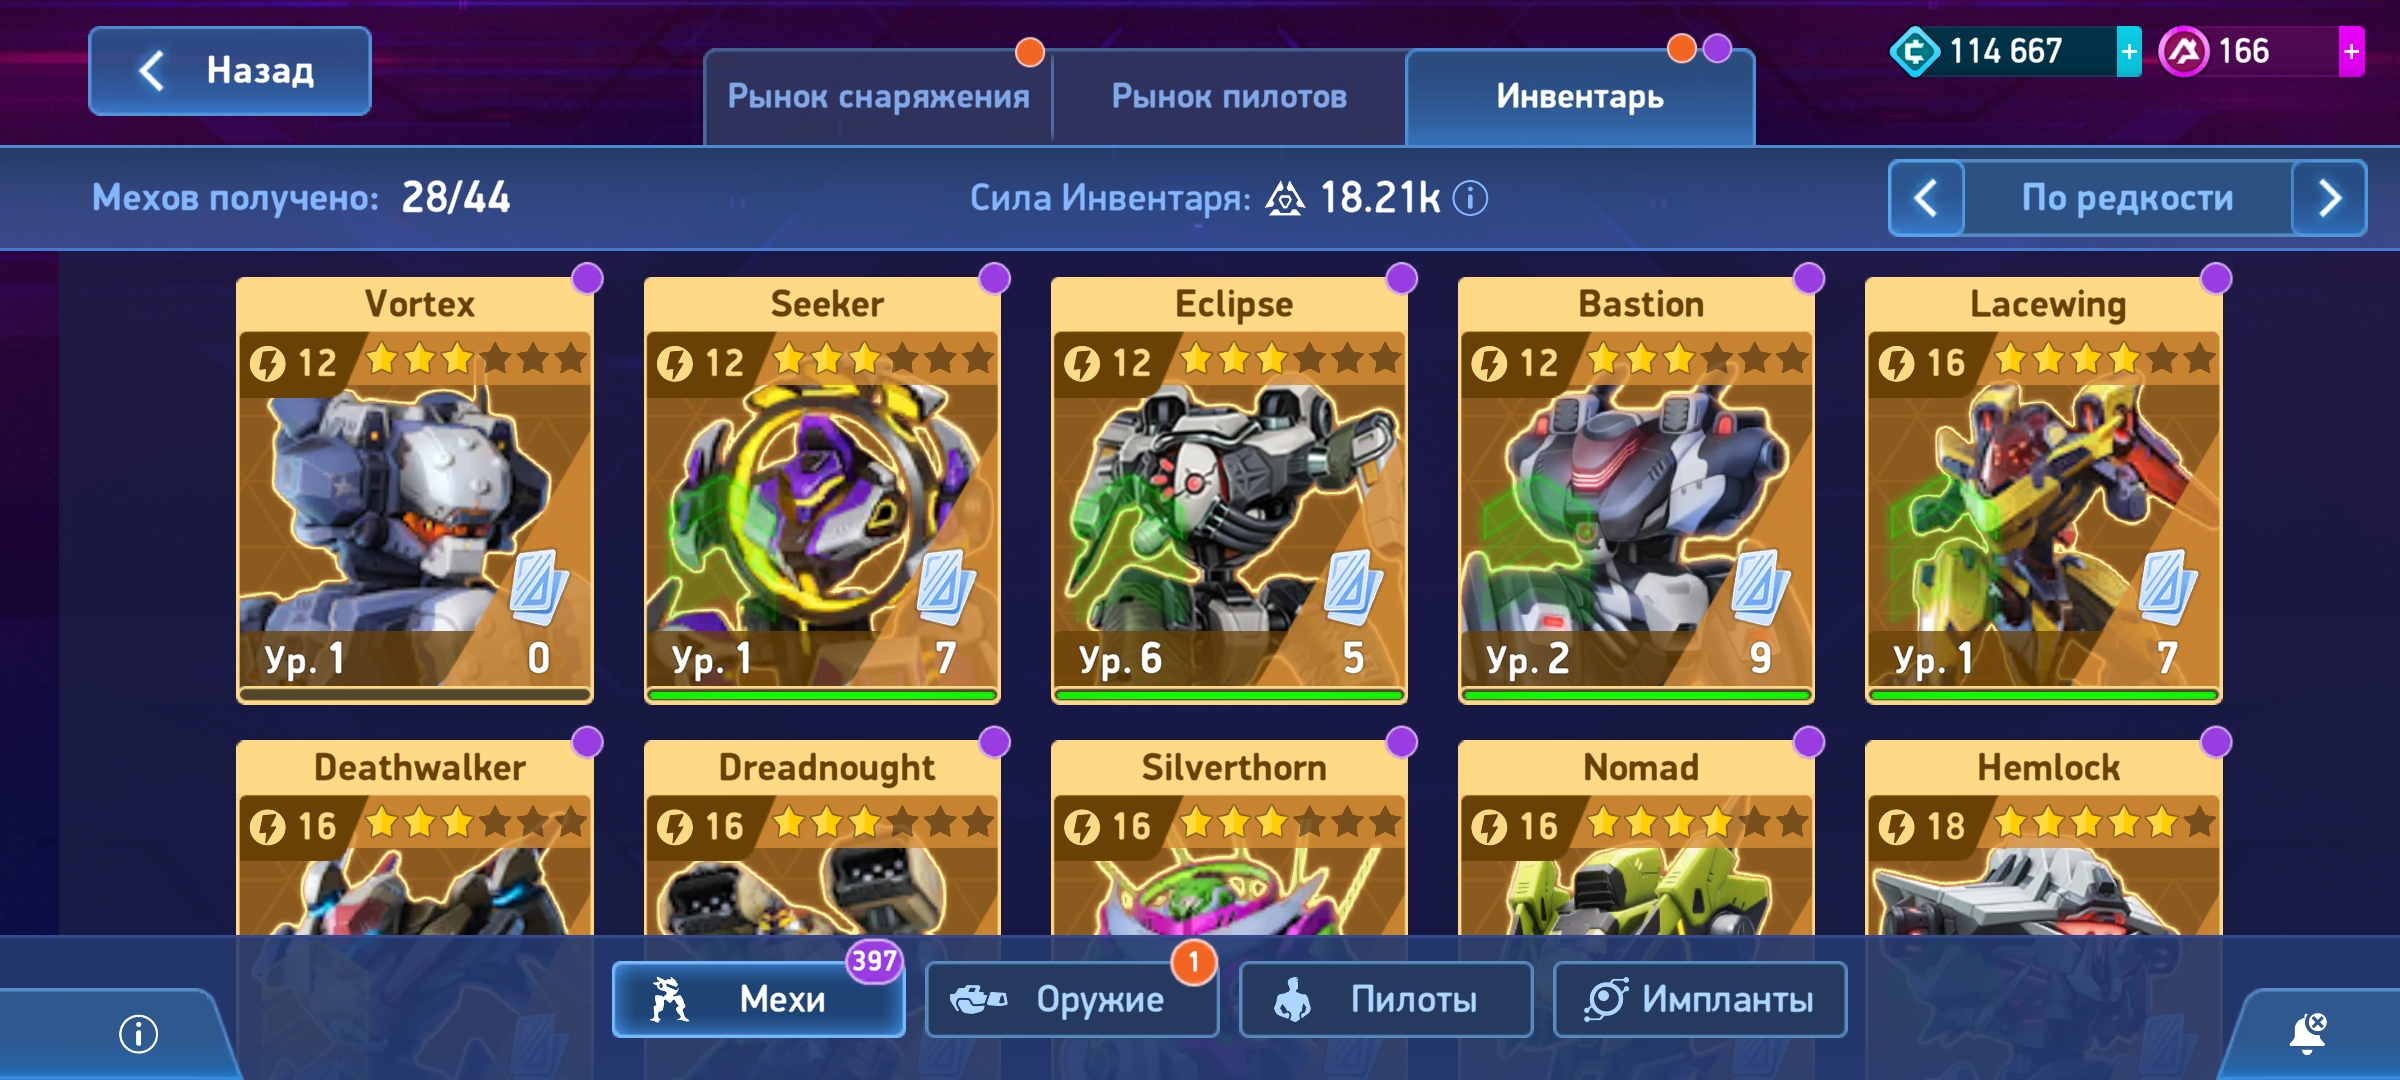Select next sorting with the right arrow
Viewport: 2400px width, 1080px height.
[2329, 198]
